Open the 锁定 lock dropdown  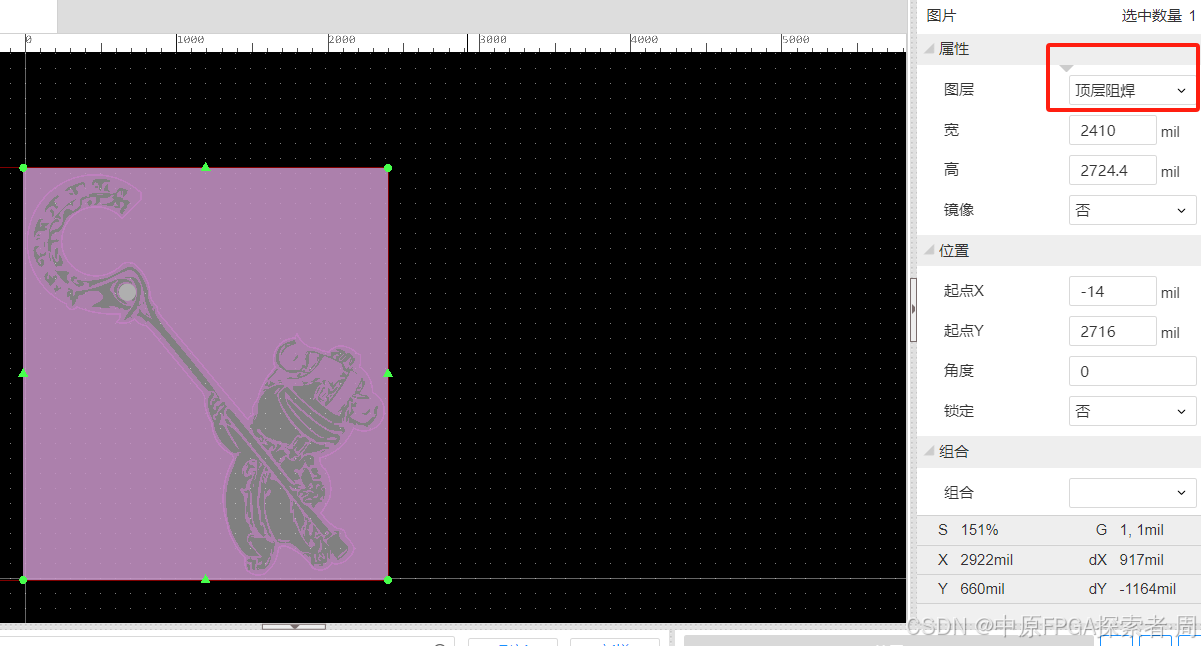pos(1132,411)
